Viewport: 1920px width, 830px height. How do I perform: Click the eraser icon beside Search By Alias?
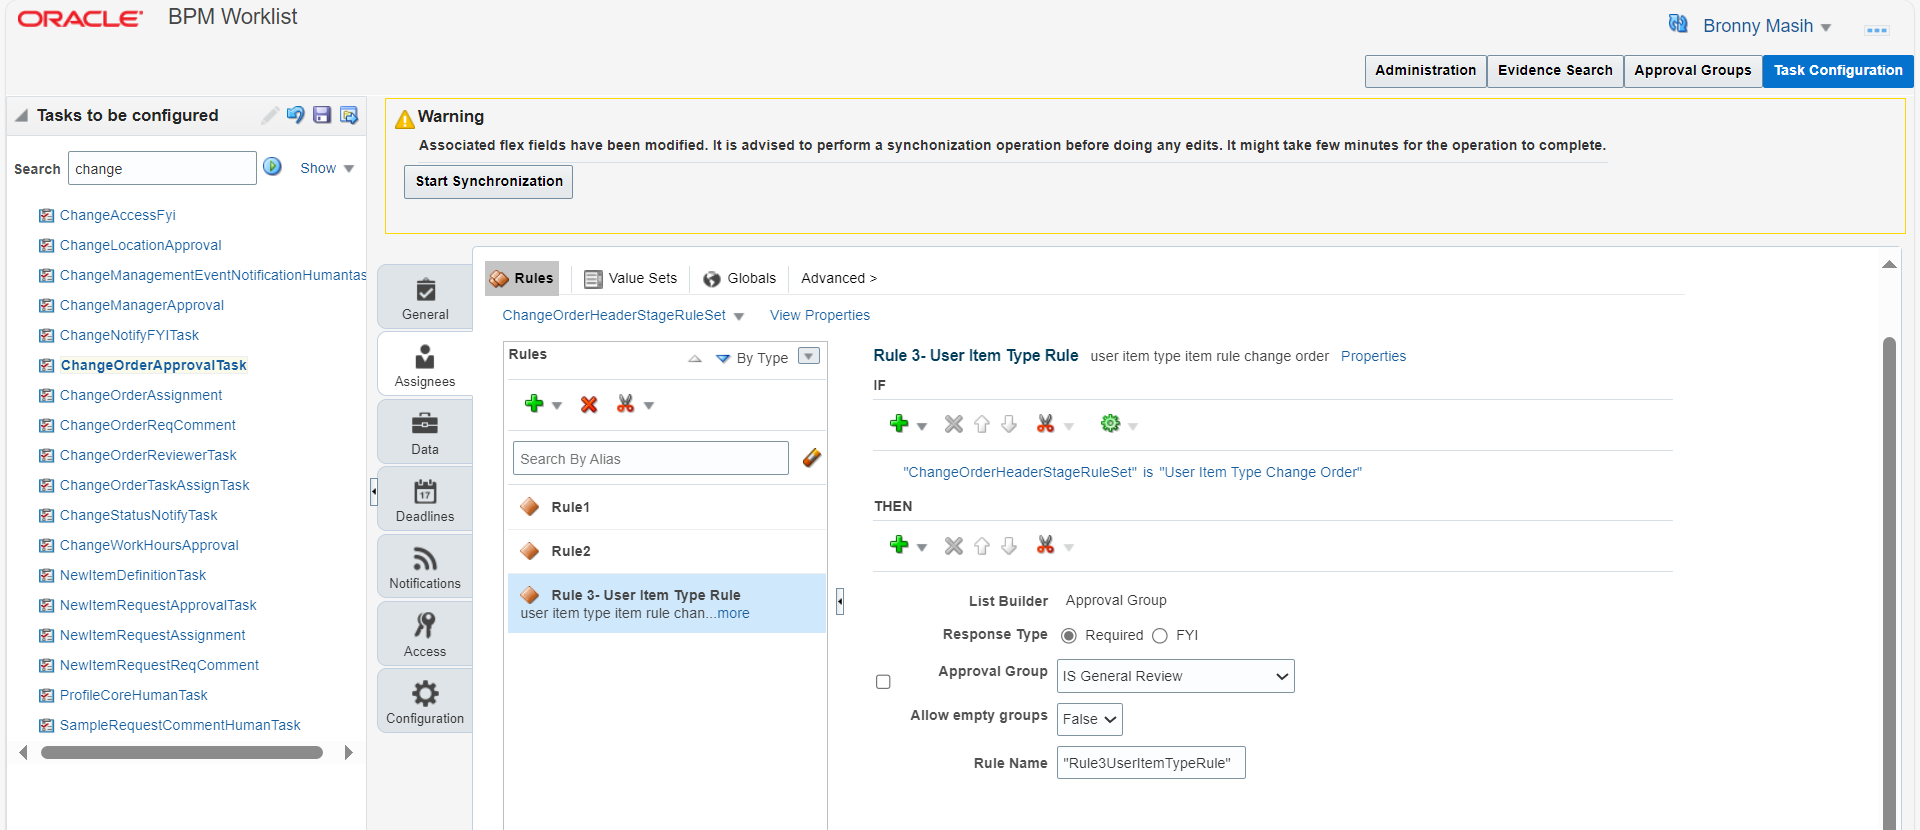tap(812, 458)
